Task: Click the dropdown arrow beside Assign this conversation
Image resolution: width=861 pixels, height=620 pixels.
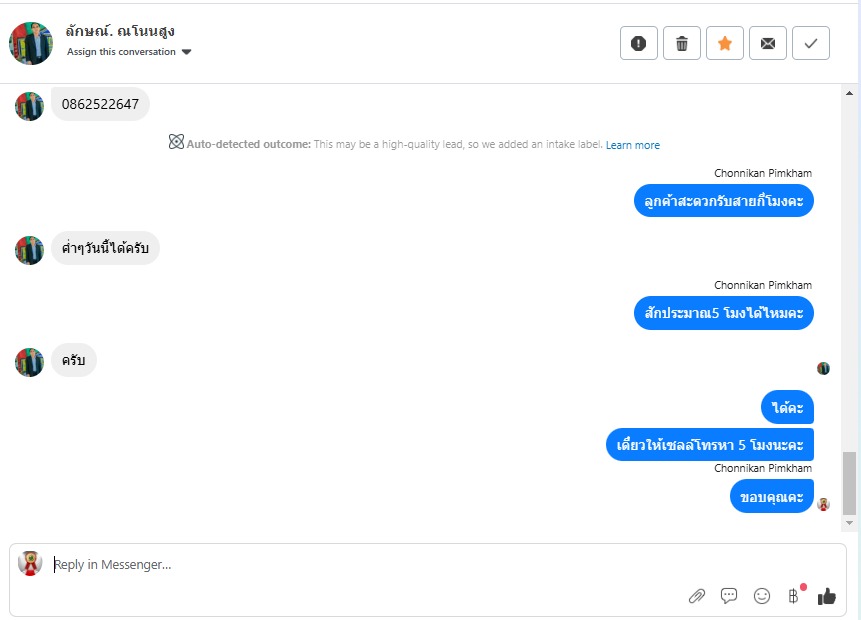Action: (x=187, y=52)
